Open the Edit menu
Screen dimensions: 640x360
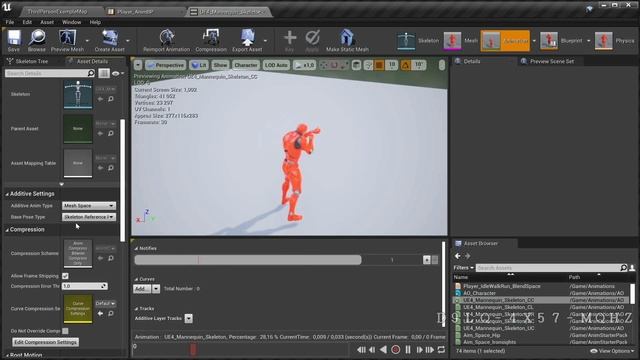pyautogui.click(x=27, y=22)
